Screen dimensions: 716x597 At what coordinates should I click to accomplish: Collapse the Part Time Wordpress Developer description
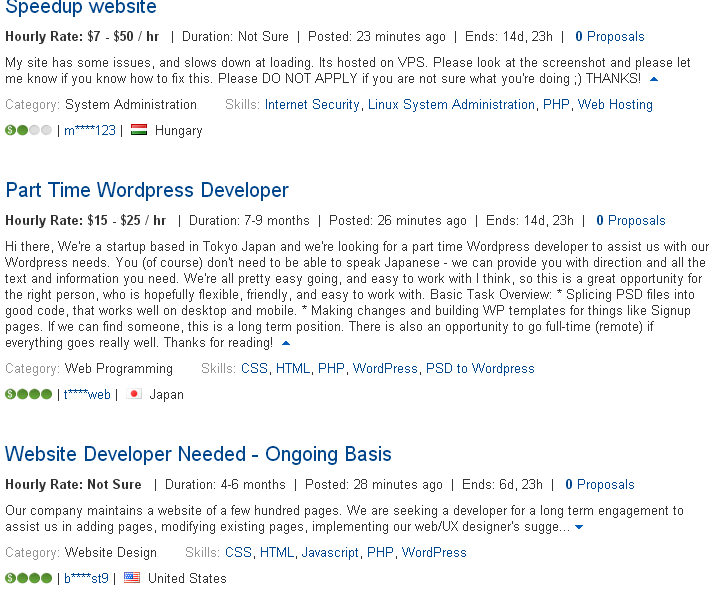[x=286, y=343]
